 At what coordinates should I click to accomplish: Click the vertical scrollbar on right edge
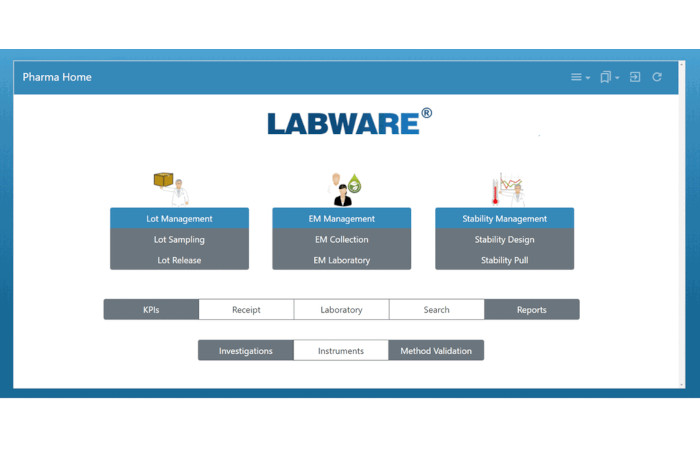click(682, 225)
